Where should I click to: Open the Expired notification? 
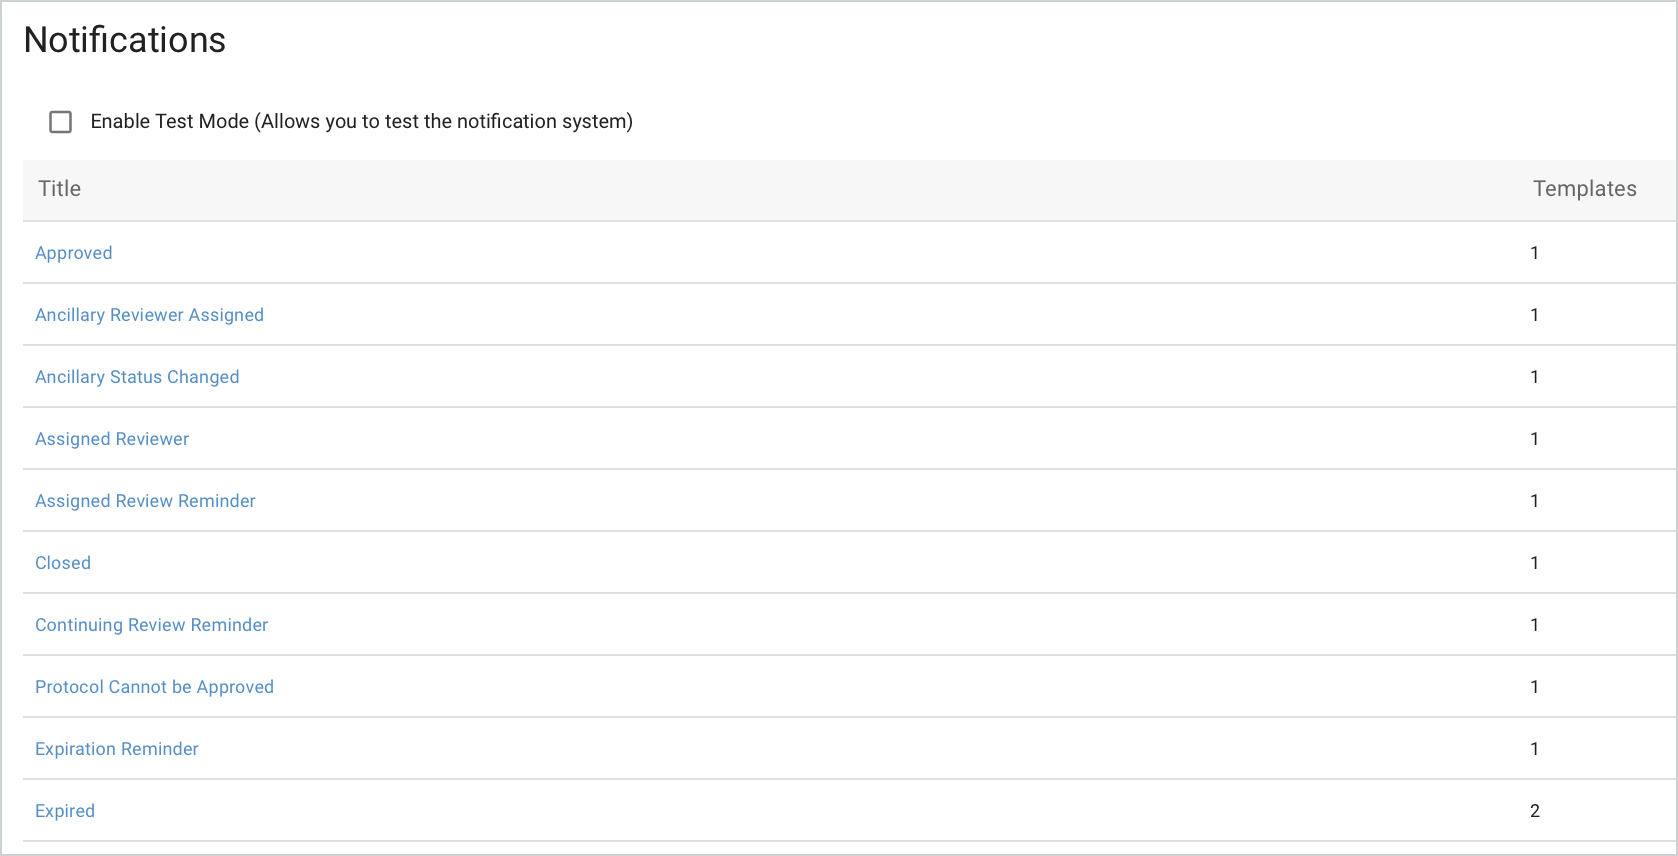click(64, 811)
